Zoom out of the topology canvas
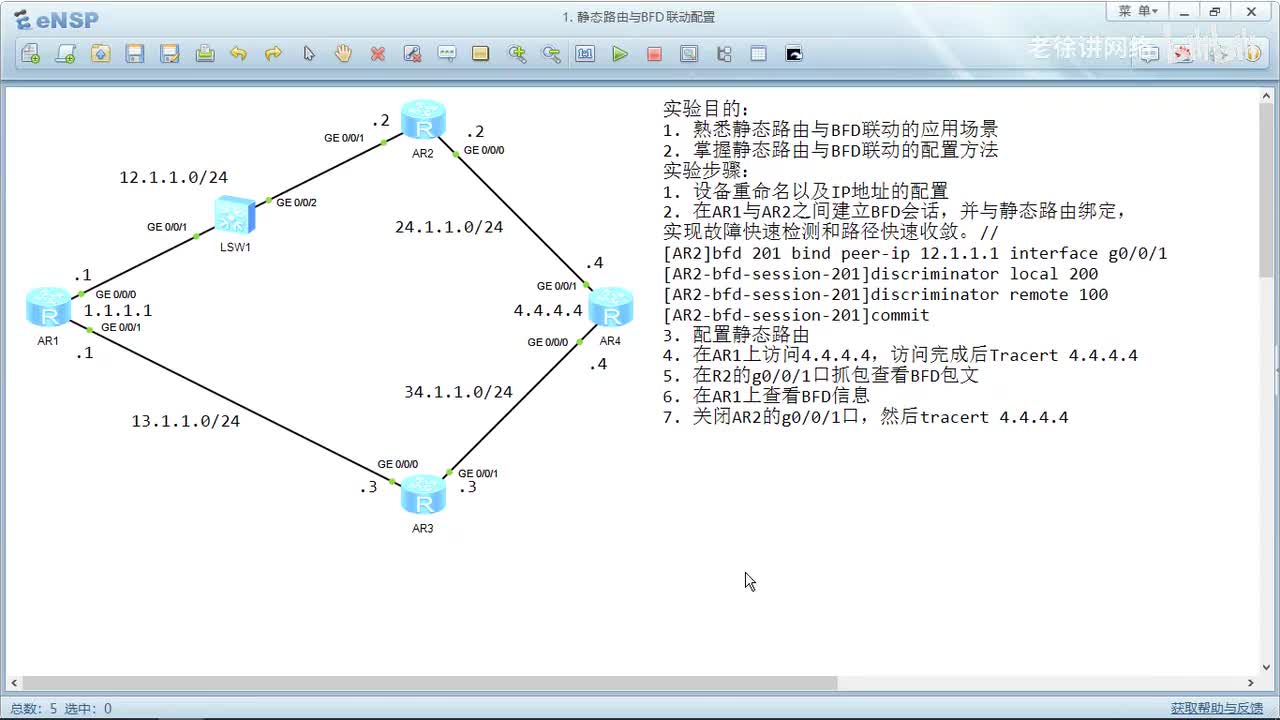The image size is (1280, 720). click(551, 54)
